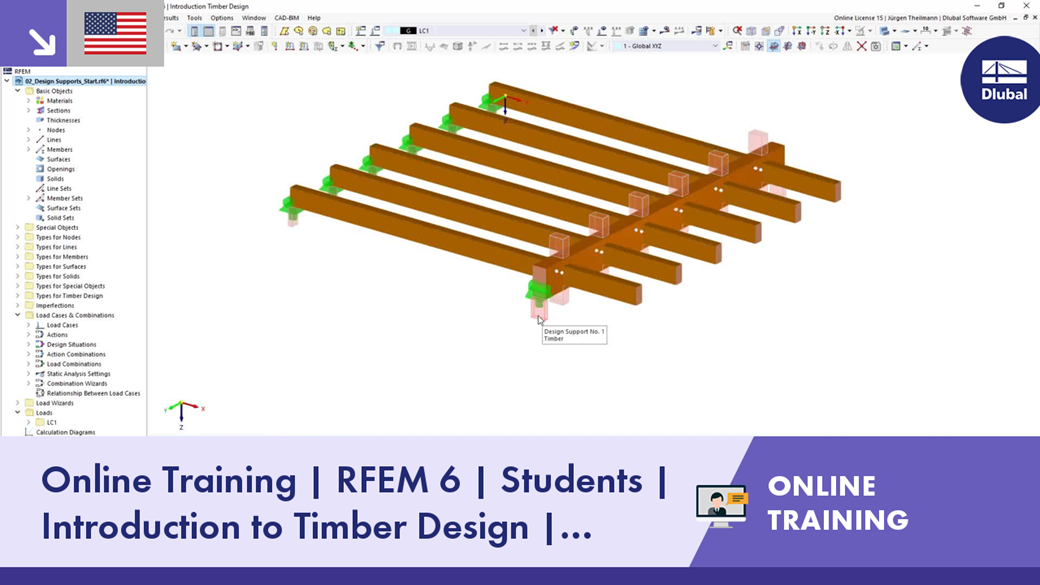Screen dimensions: 1040x585
Task: Click the new member tool icon
Action: coord(196,46)
